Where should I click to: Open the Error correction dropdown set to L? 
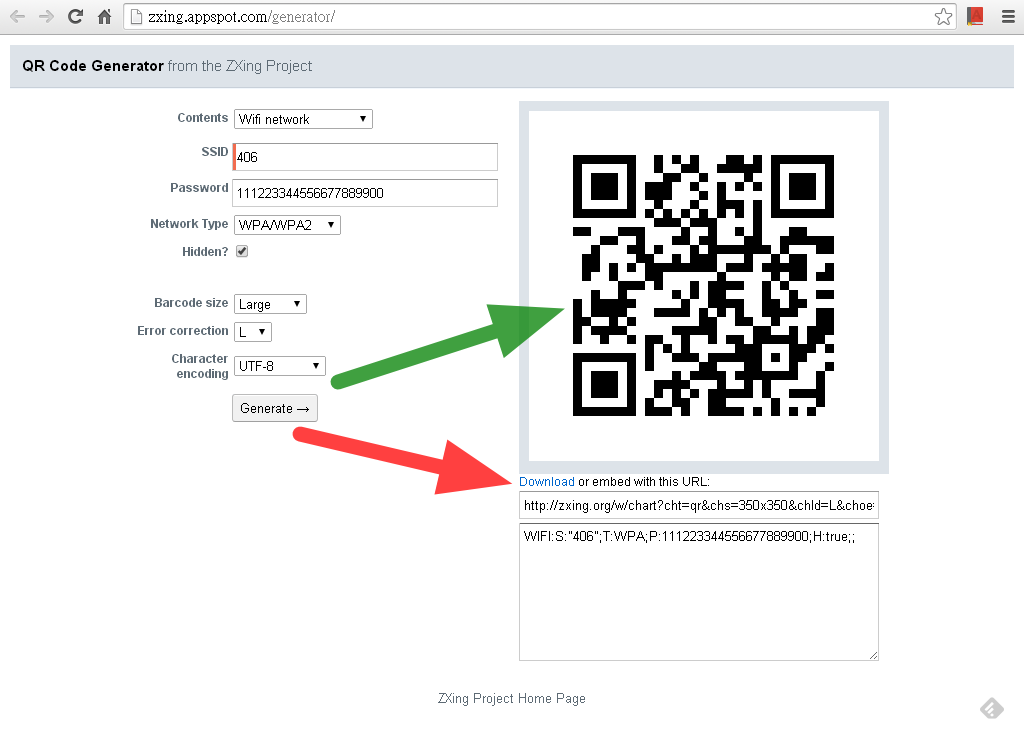pos(253,332)
